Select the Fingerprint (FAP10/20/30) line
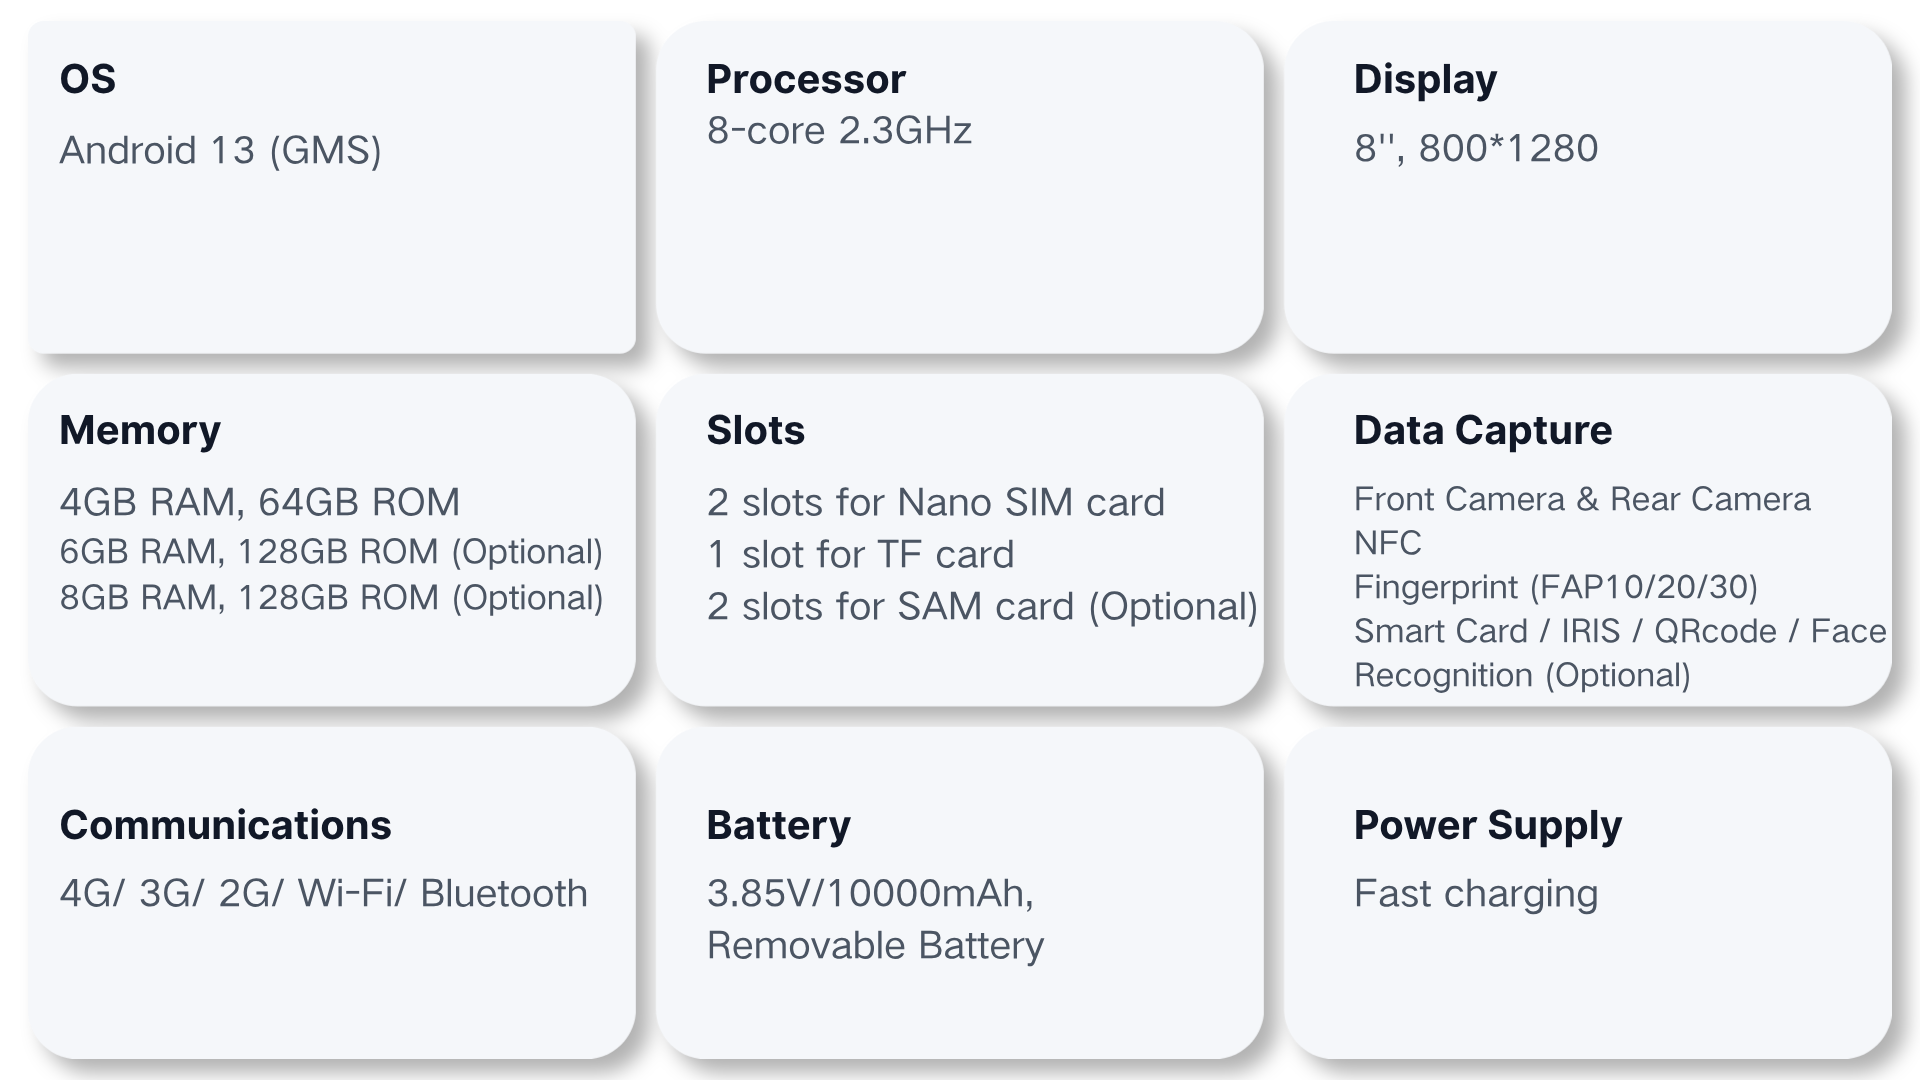 (x=1555, y=587)
